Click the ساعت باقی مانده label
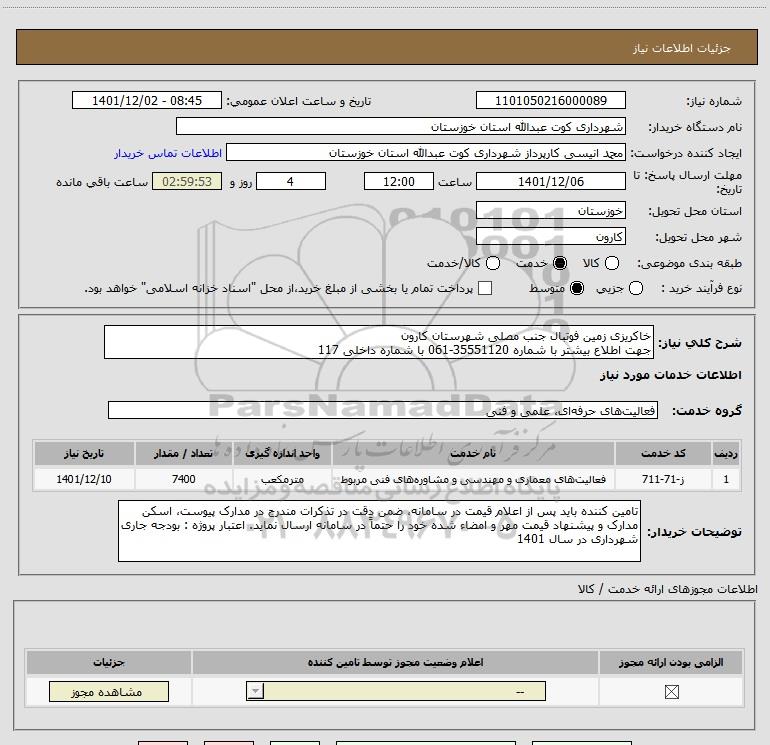 tap(102, 182)
